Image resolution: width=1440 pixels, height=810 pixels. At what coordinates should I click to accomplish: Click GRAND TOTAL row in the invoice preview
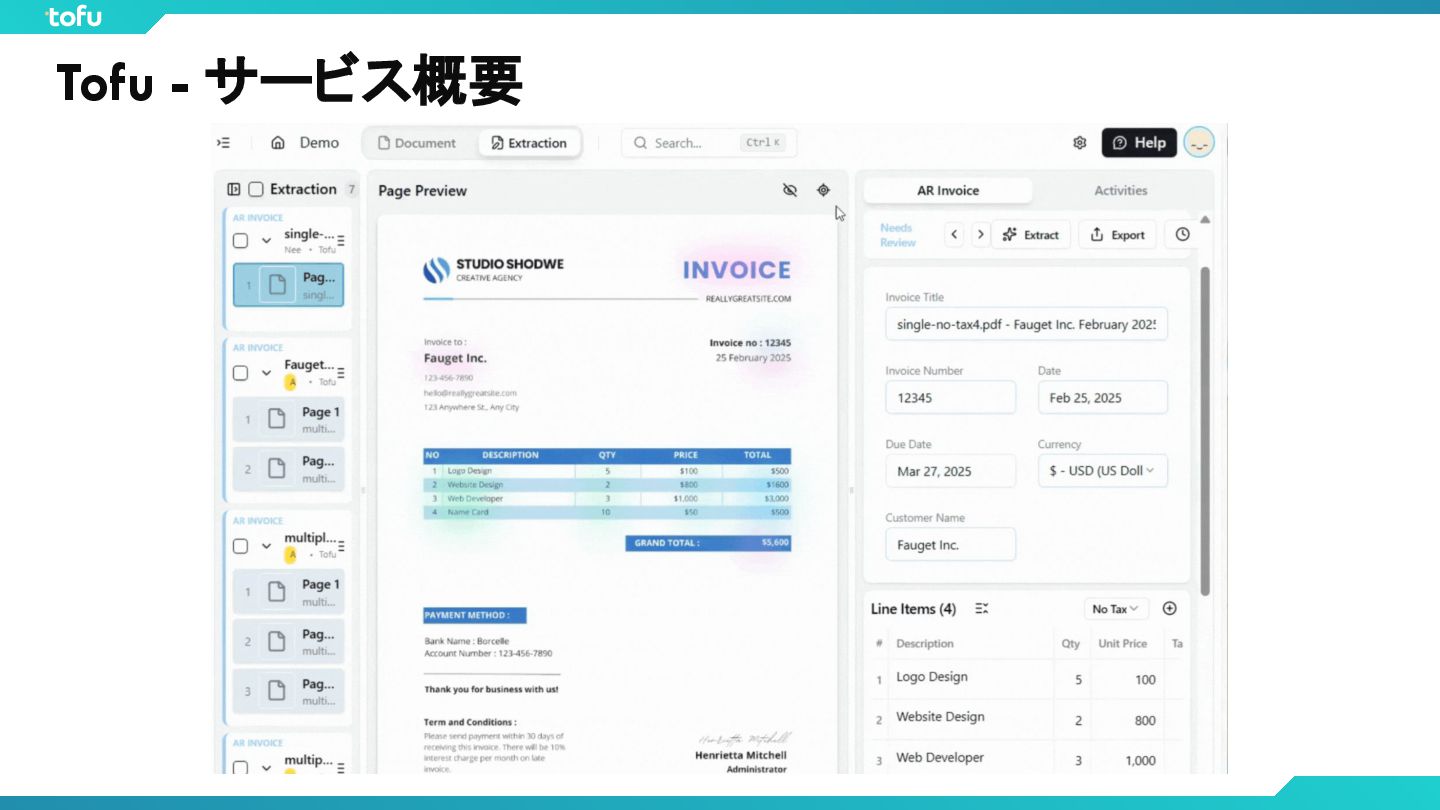(x=708, y=543)
